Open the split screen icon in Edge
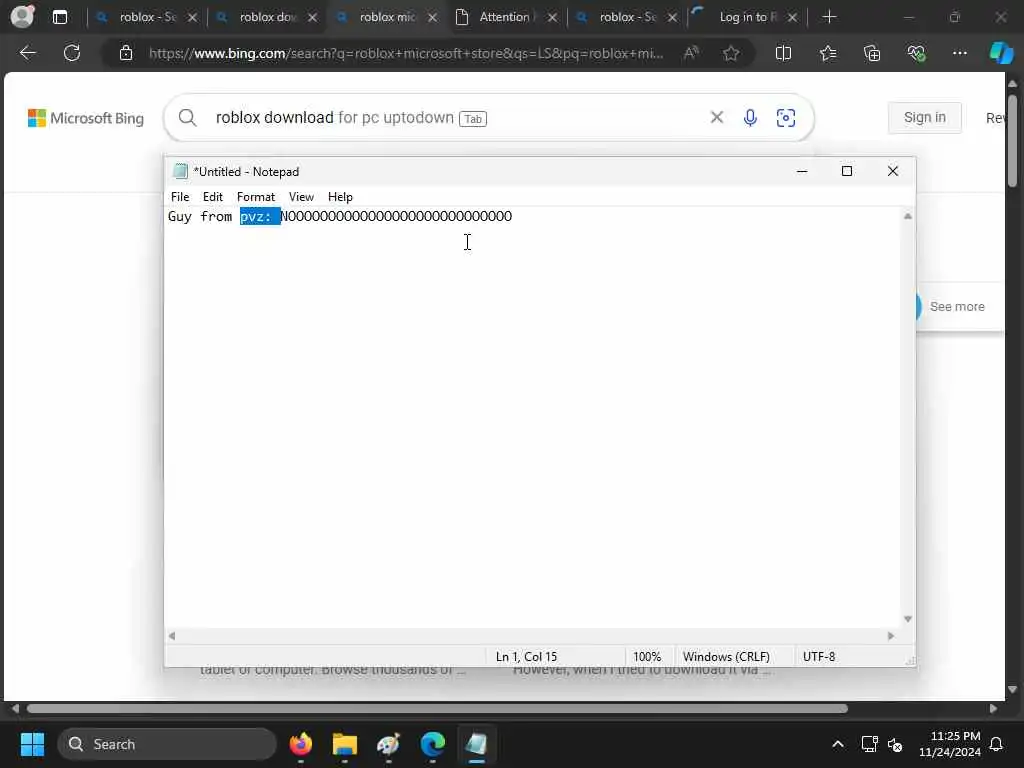The image size is (1024, 768). [x=783, y=53]
